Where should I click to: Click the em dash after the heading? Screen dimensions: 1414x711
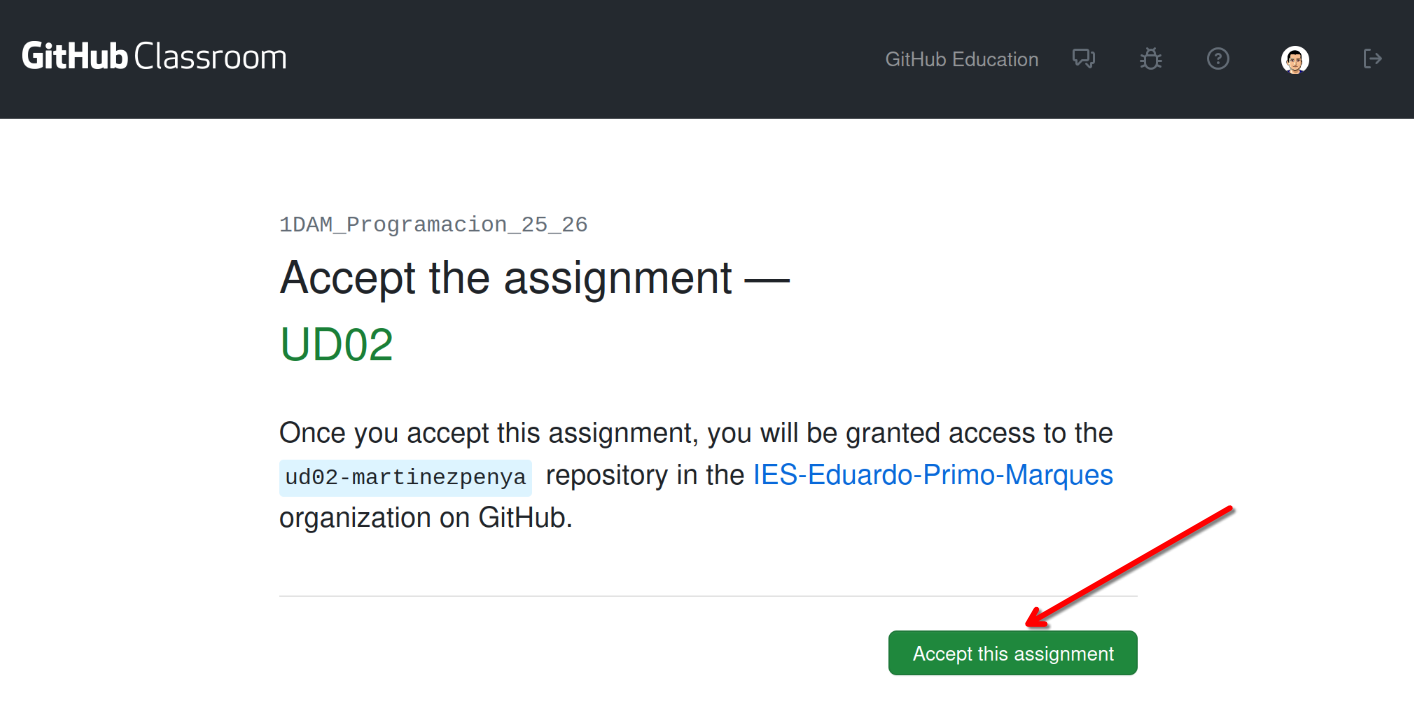pyautogui.click(x=767, y=279)
